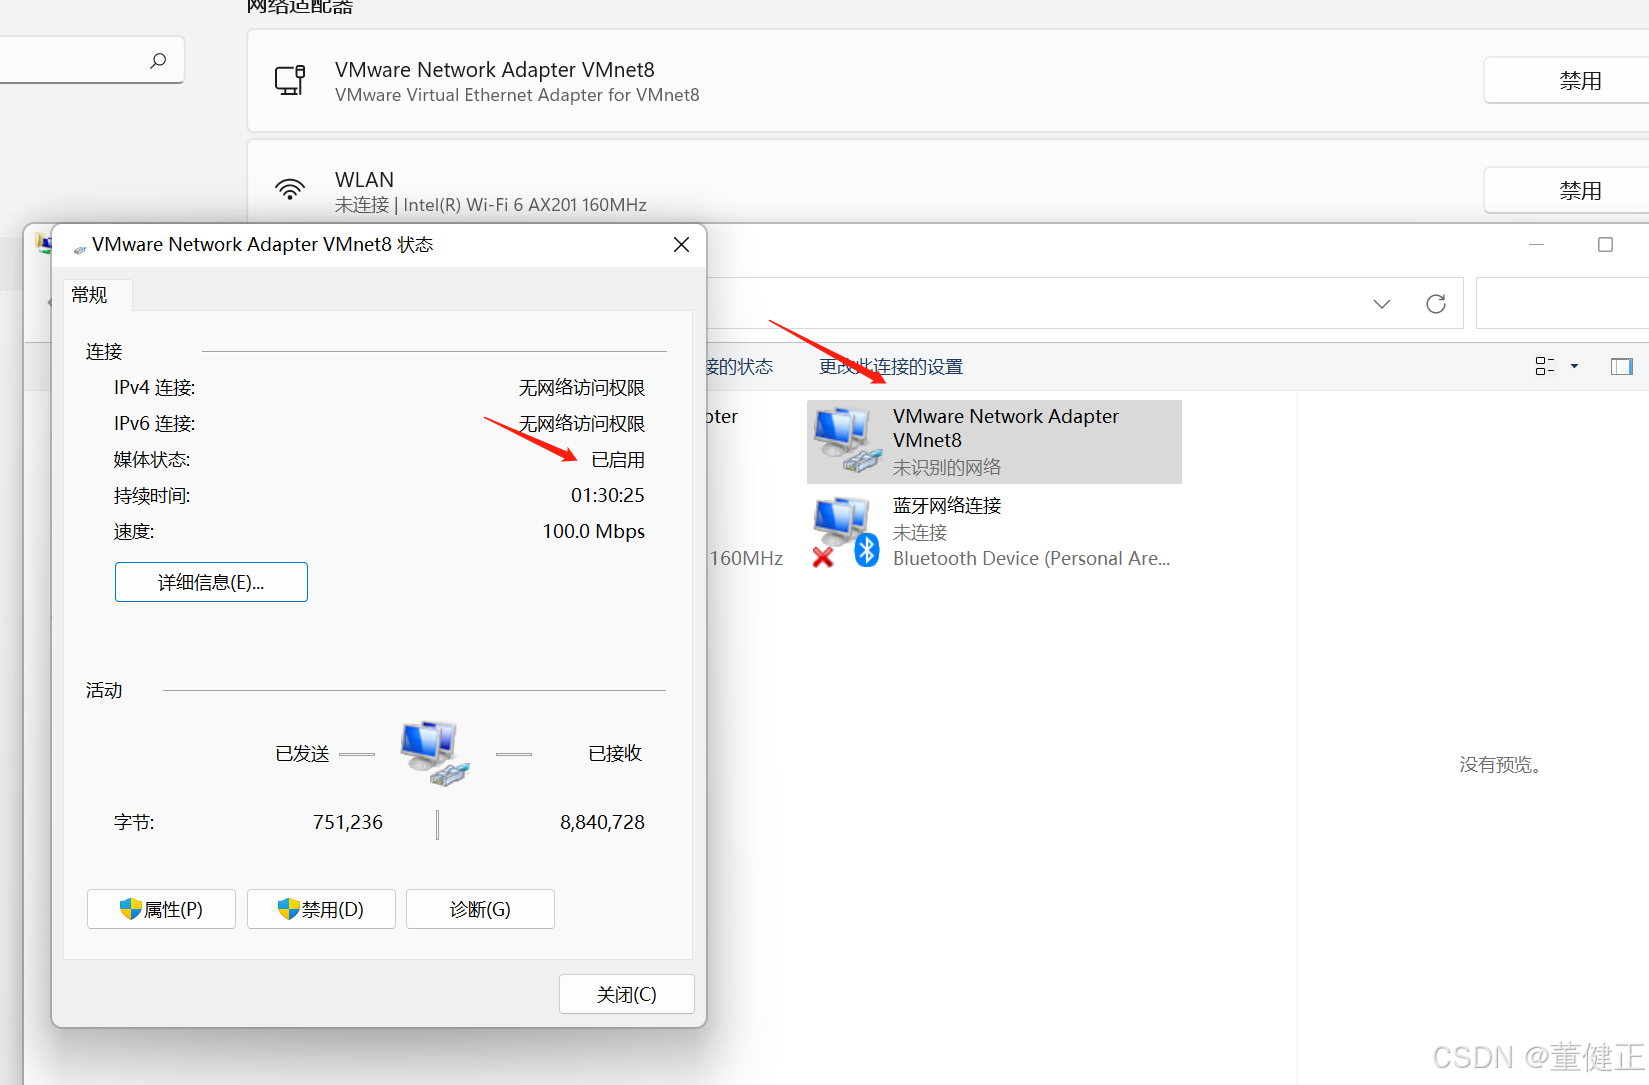
Task: Click the shield icon on 禁用(D)
Action: click(289, 909)
